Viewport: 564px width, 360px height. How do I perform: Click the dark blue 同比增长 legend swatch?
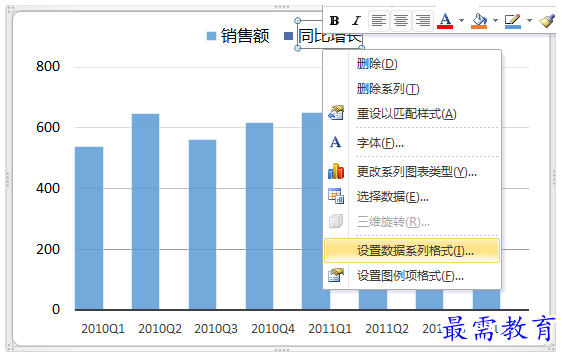coord(288,36)
